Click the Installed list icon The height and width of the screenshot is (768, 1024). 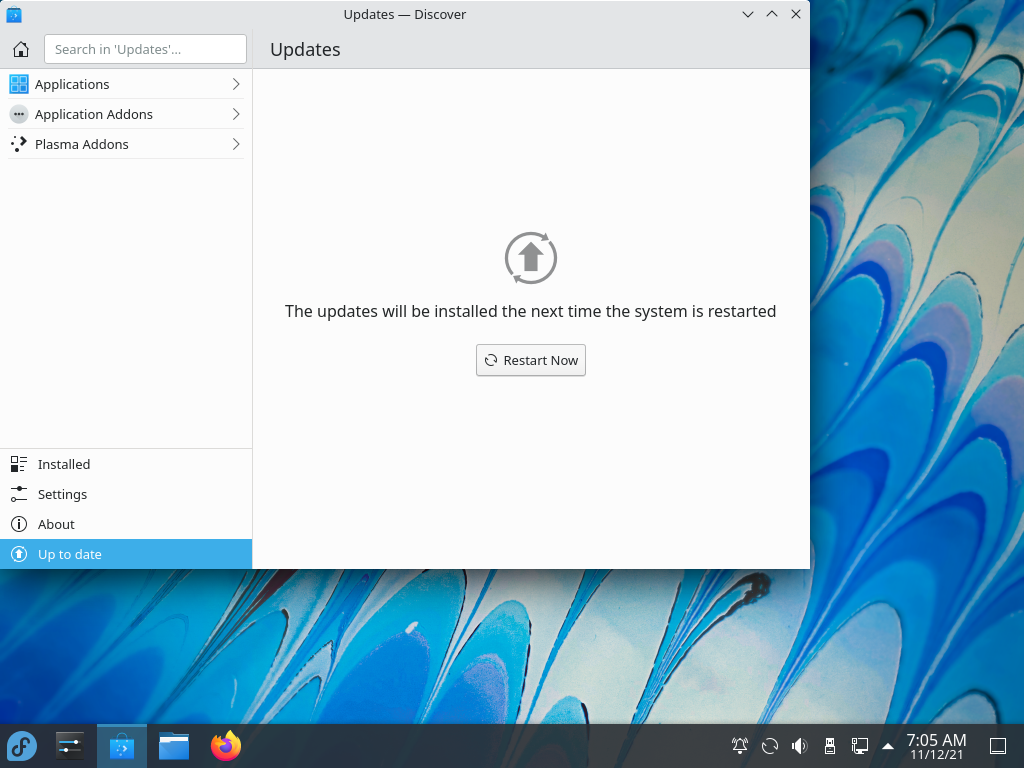coord(19,464)
